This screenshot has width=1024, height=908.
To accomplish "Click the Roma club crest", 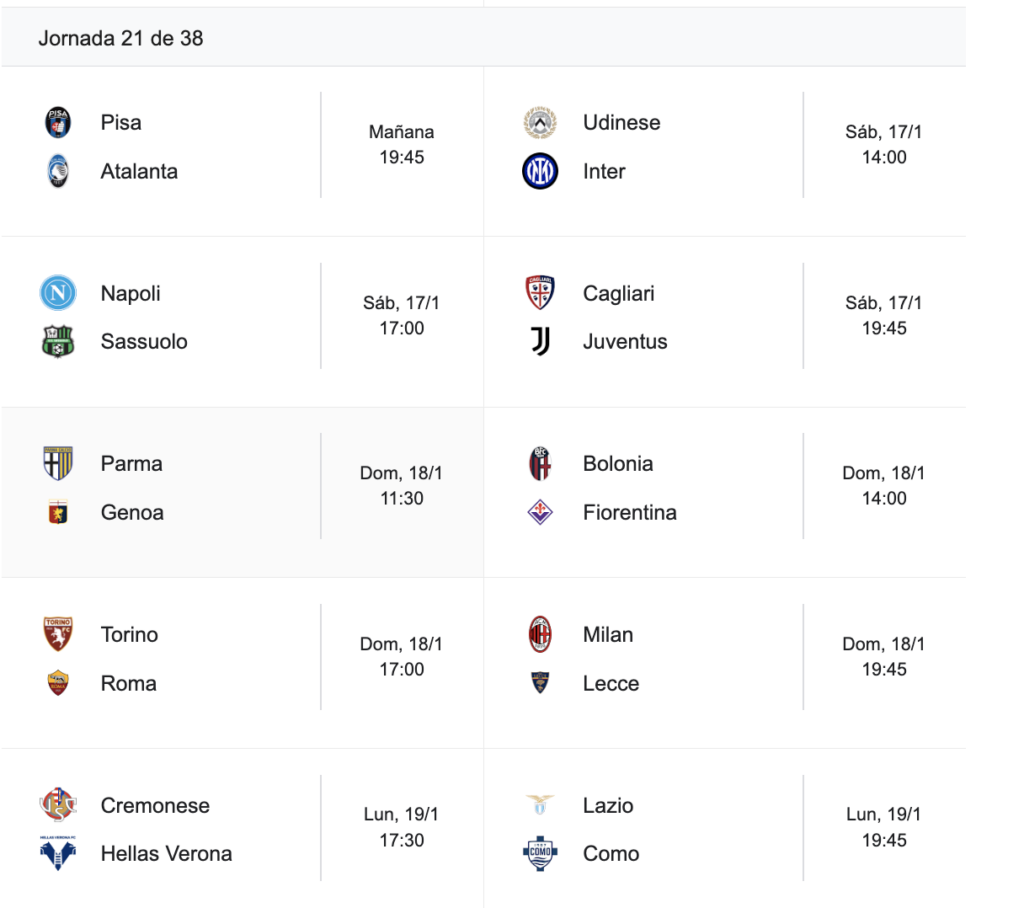I will tap(58, 683).
